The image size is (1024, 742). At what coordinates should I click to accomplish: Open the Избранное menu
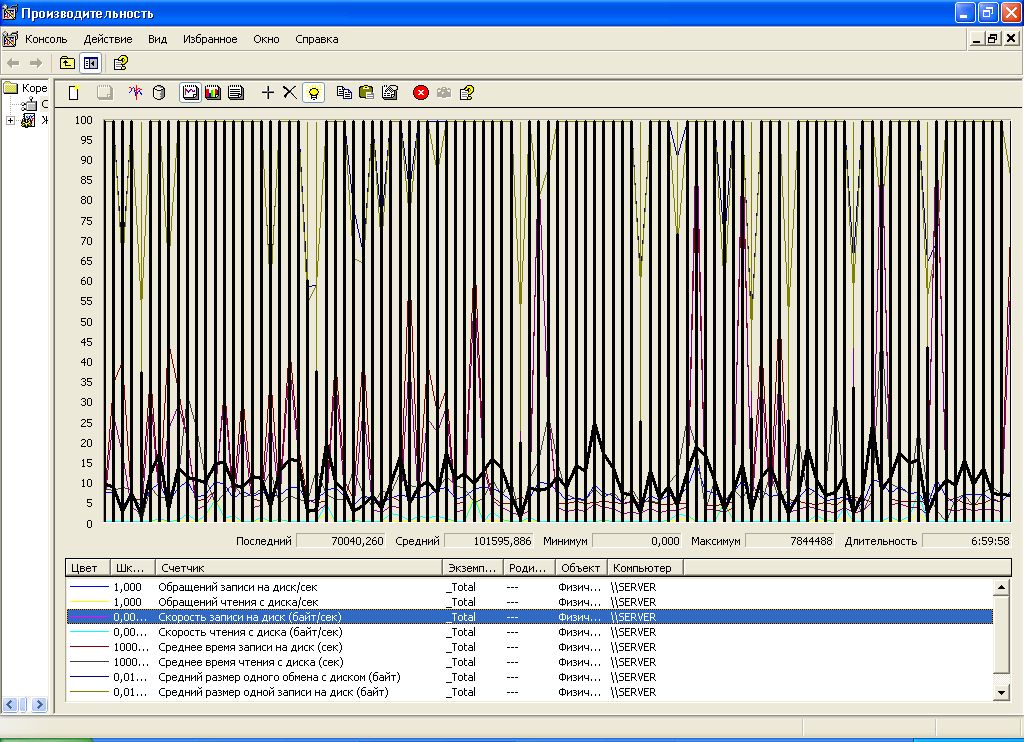coord(210,39)
